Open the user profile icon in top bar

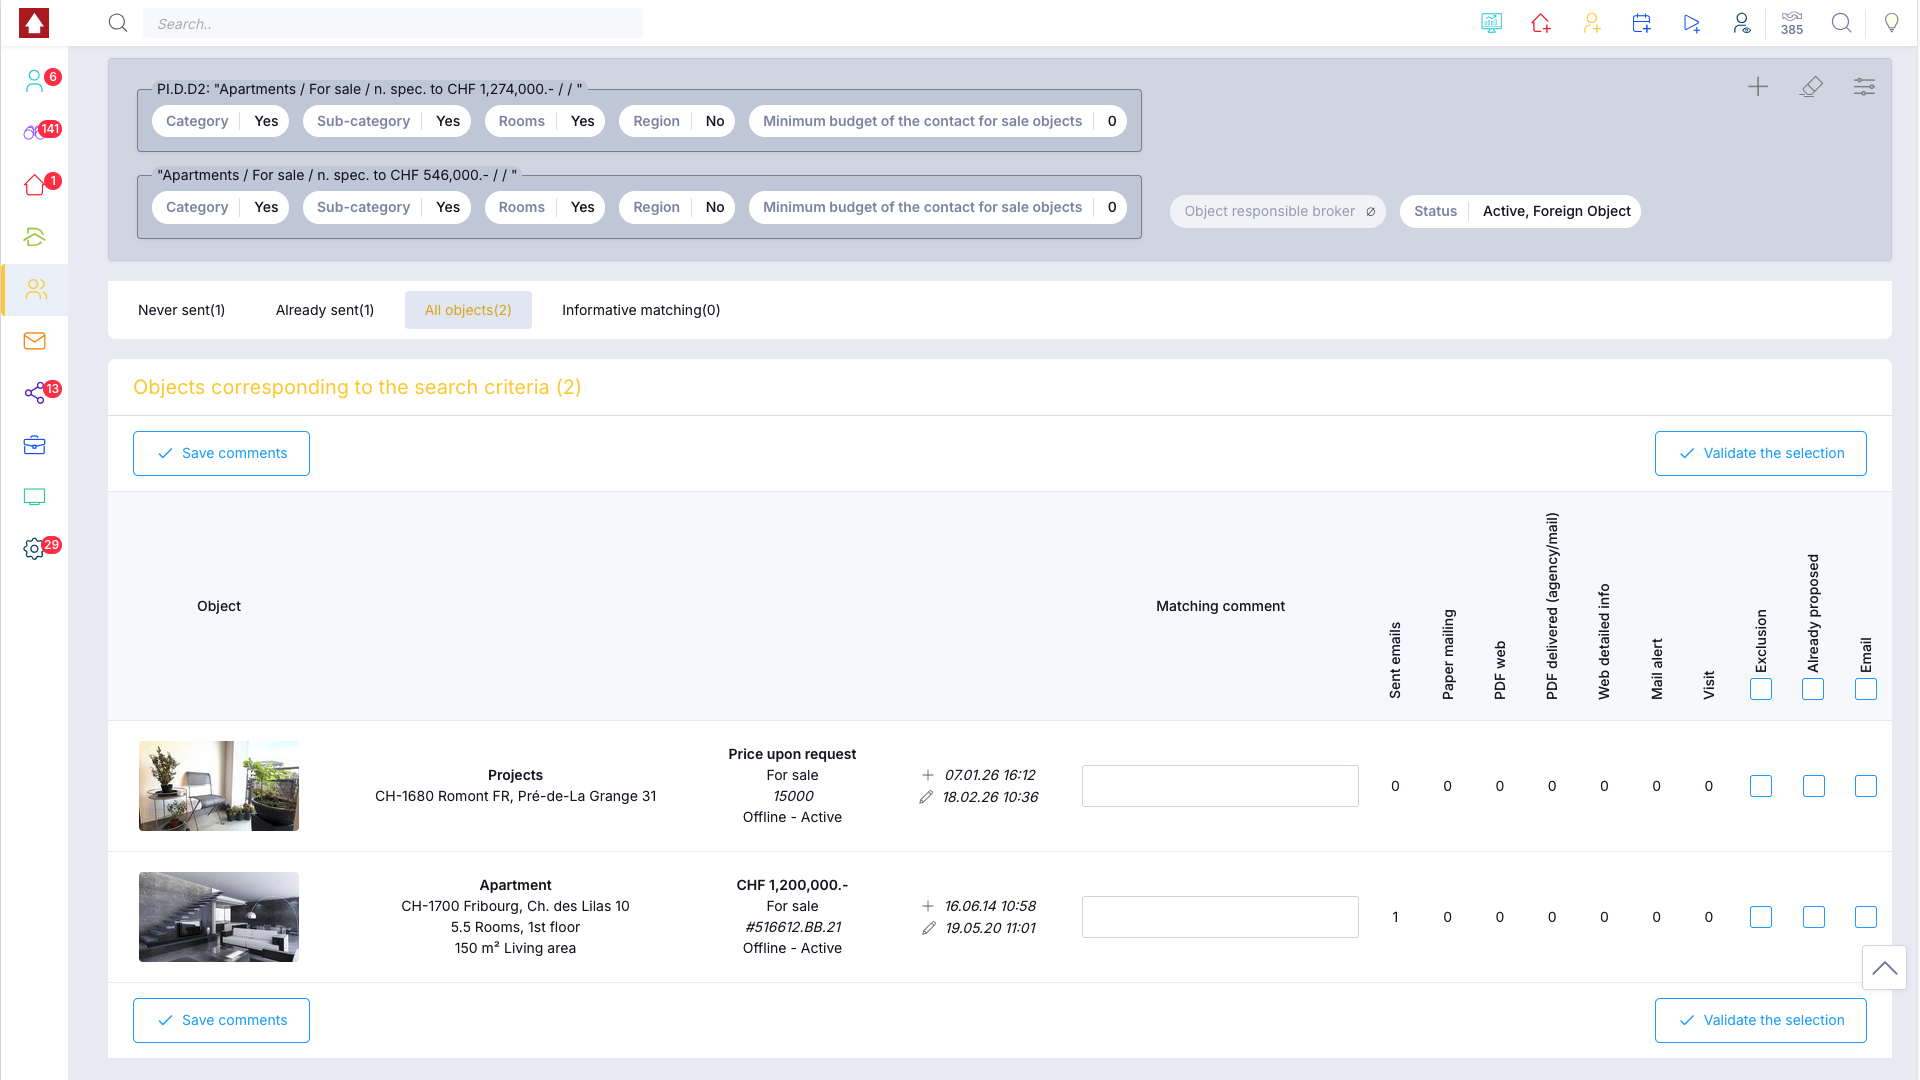point(1742,23)
